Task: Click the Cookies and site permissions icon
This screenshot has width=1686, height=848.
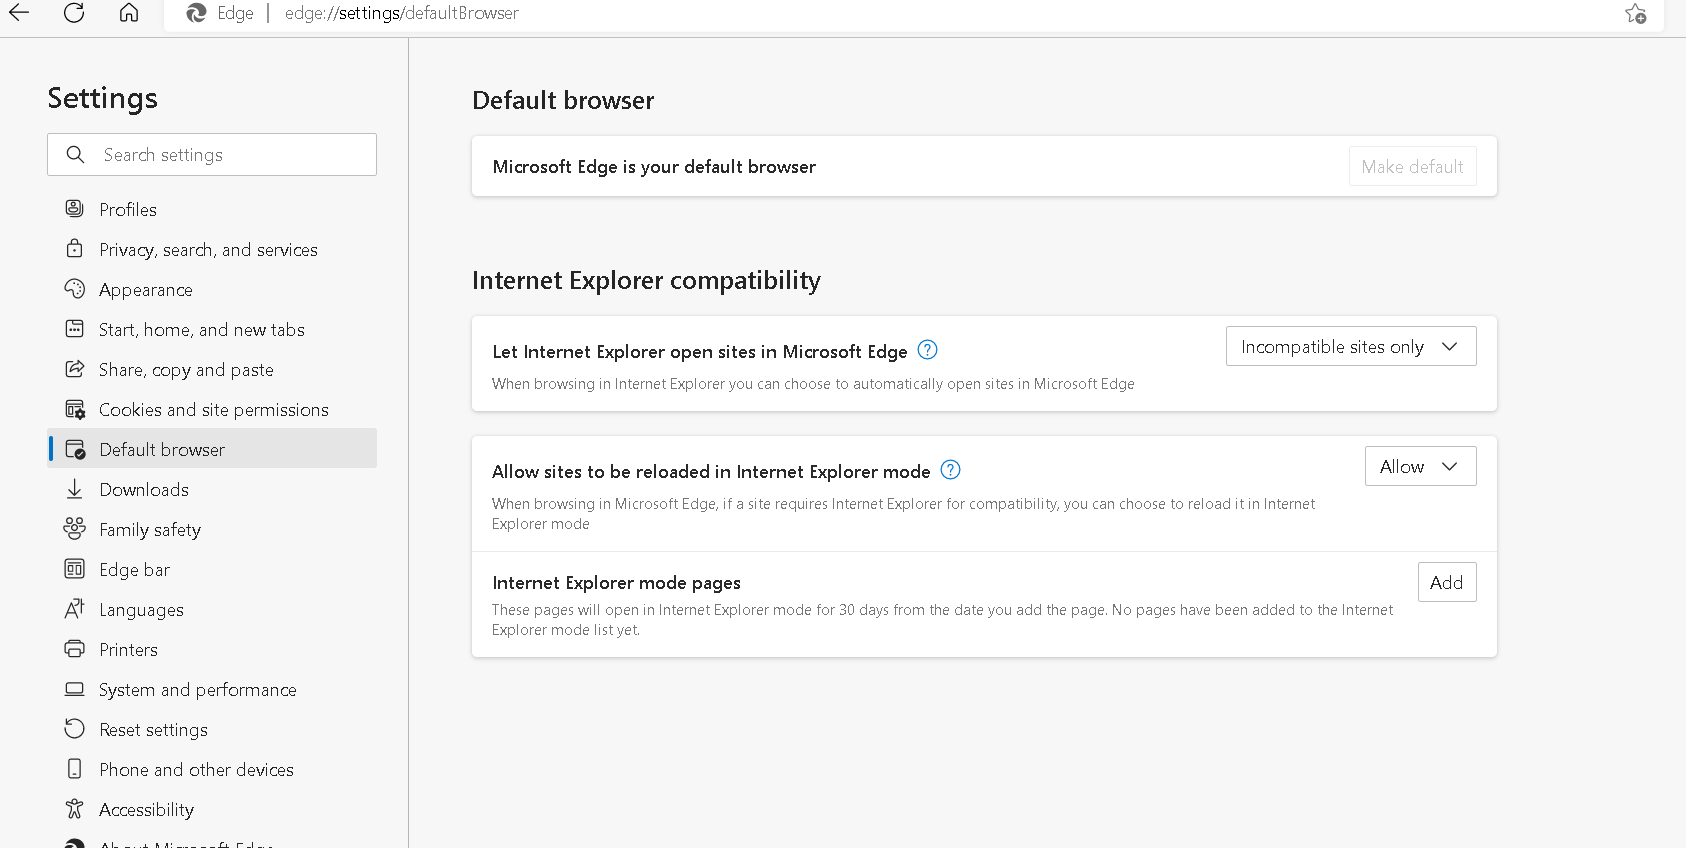Action: 75,409
